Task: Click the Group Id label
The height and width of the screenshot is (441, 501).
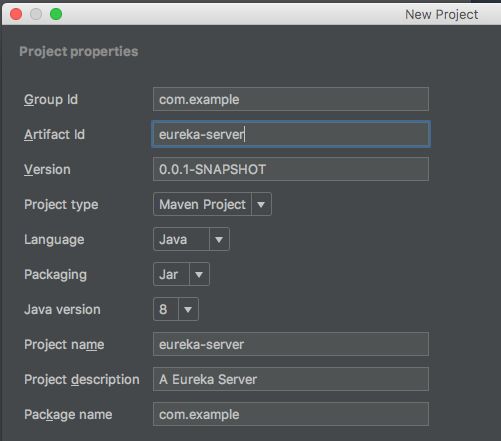Action: click(51, 100)
